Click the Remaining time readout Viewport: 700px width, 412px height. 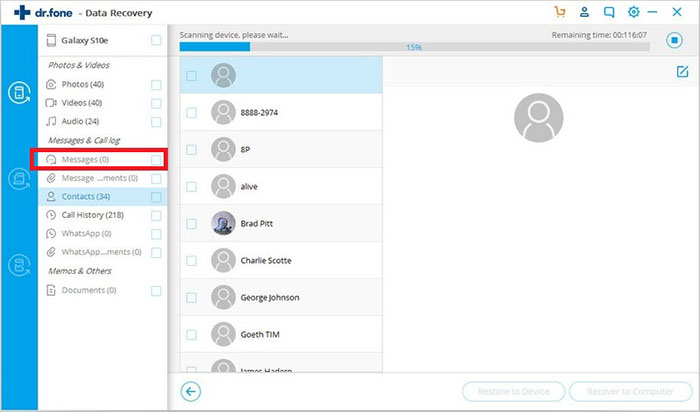click(x=599, y=35)
